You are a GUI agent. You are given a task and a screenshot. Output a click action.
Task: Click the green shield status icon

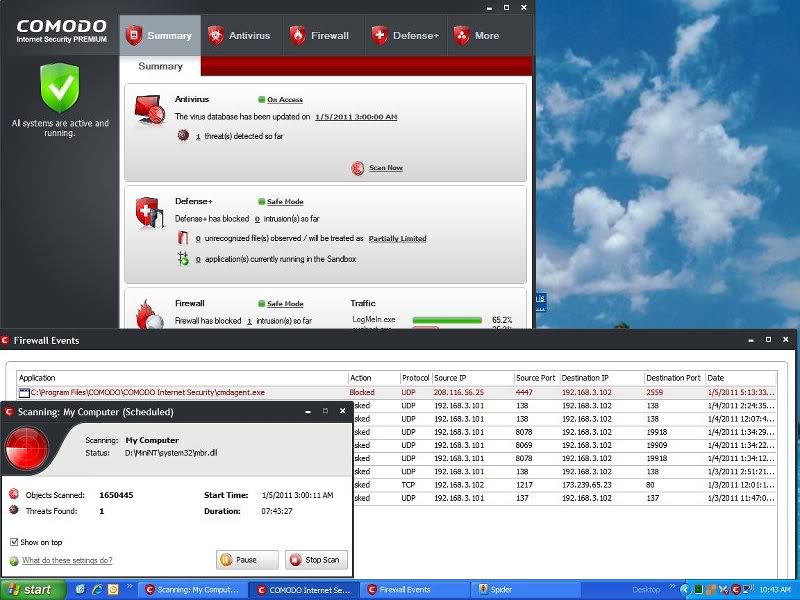point(59,88)
